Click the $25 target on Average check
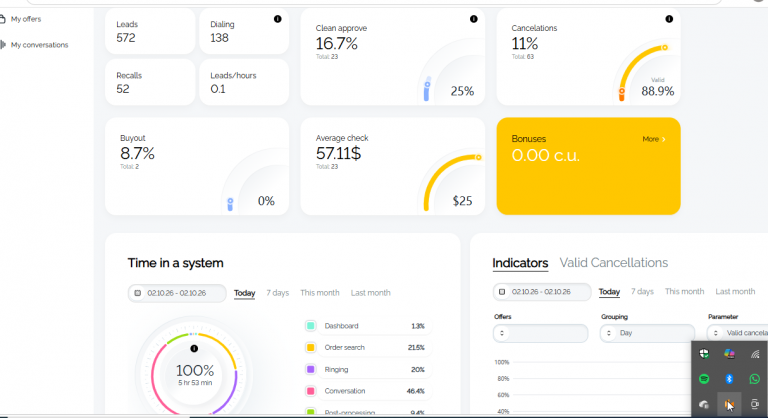Viewport: 768px width, 418px height. tap(462, 201)
